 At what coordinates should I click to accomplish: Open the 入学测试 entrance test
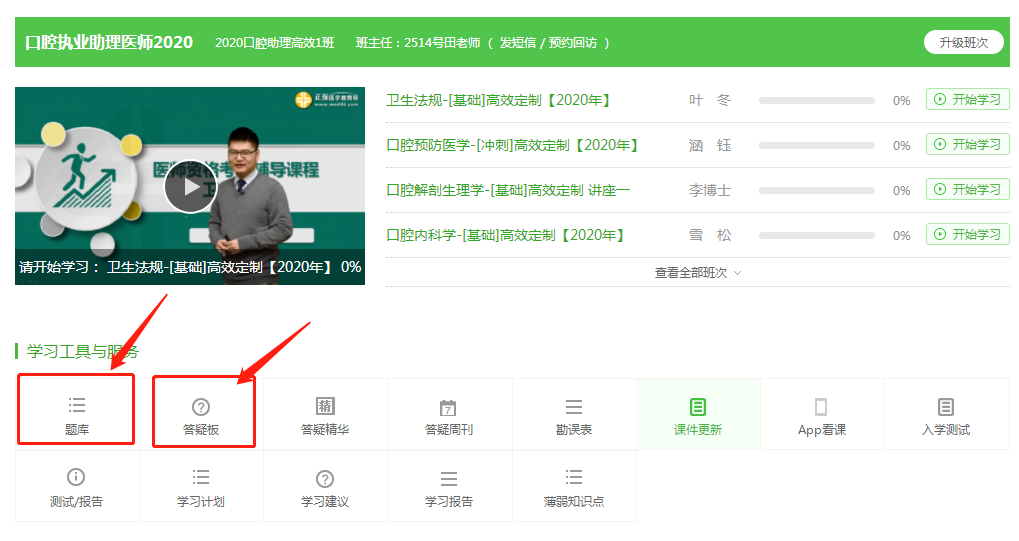point(946,415)
